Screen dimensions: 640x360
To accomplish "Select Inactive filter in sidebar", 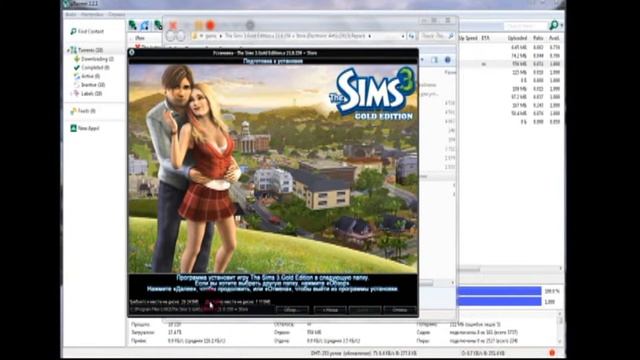I will click(89, 85).
